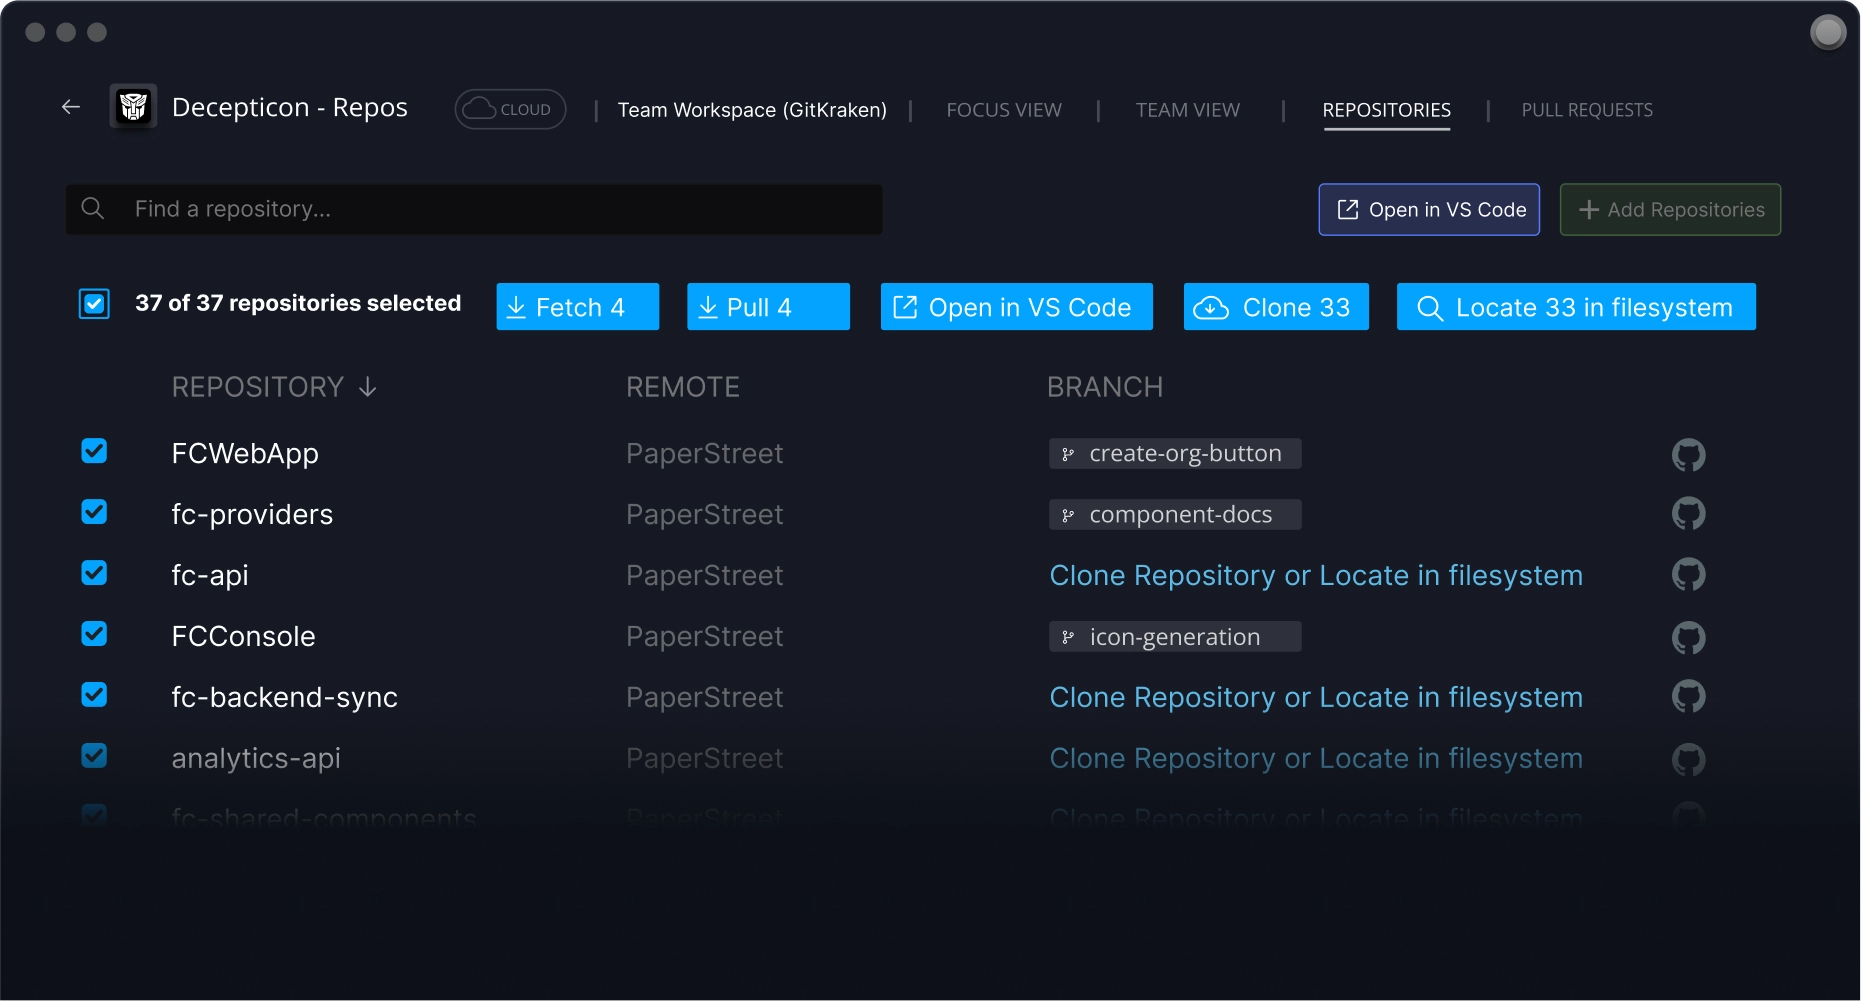Click the component-docs branch tag

1175,515
